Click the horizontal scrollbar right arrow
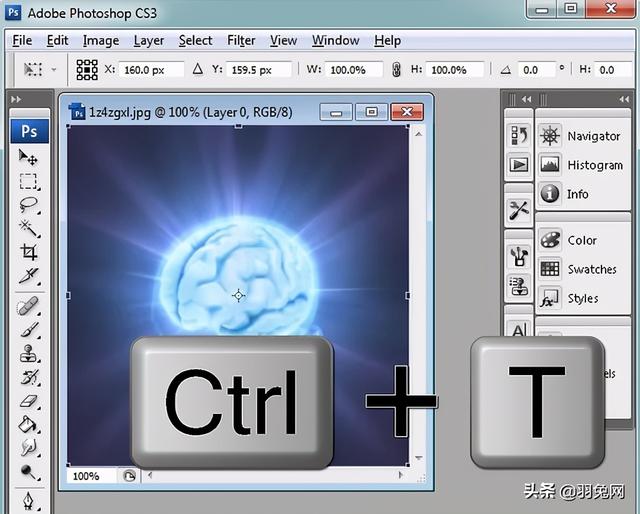 (x=400, y=475)
